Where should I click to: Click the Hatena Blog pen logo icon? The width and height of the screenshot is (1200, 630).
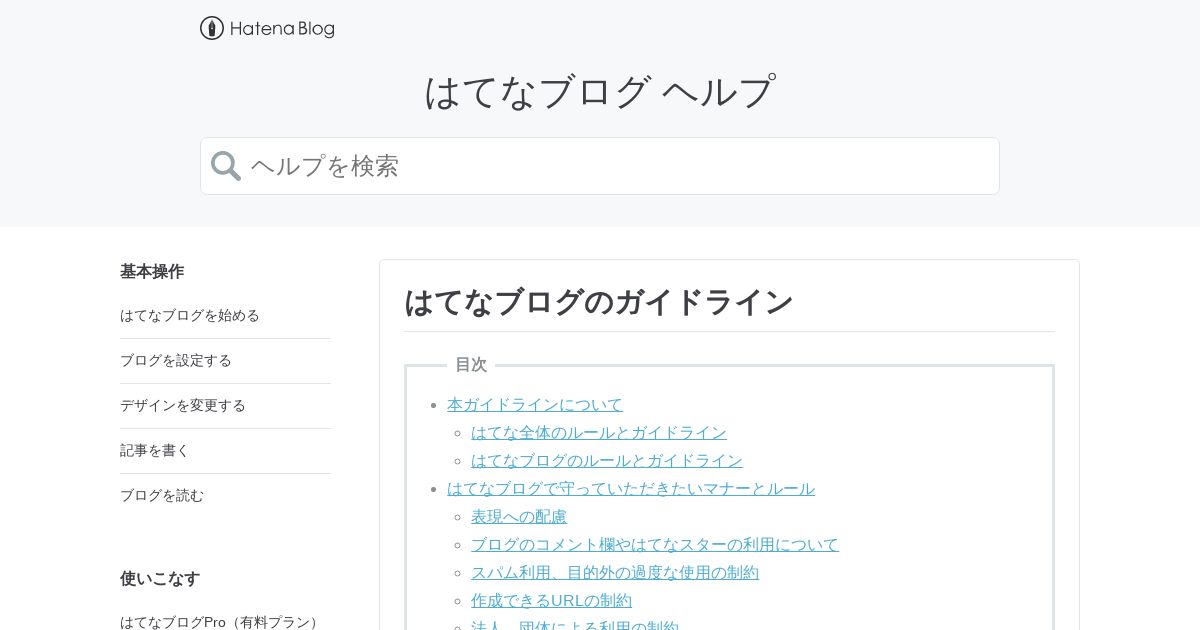(211, 28)
